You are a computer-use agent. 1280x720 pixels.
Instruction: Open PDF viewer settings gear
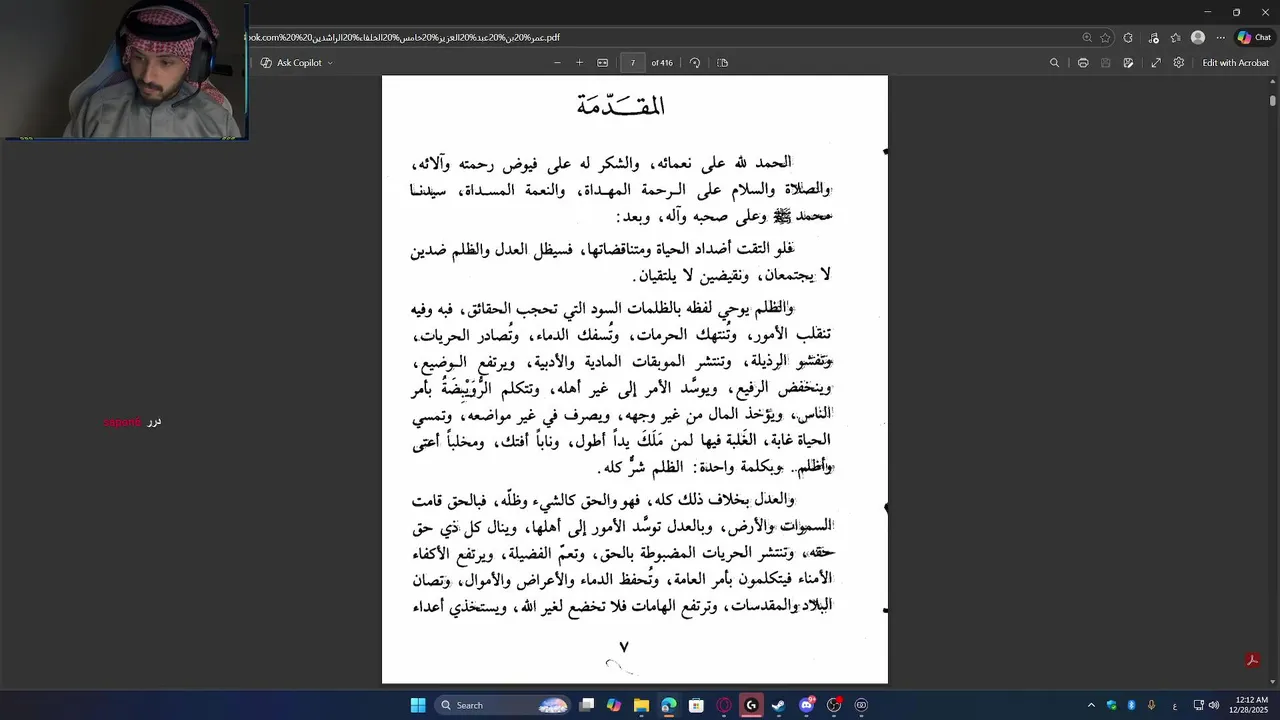1179,63
